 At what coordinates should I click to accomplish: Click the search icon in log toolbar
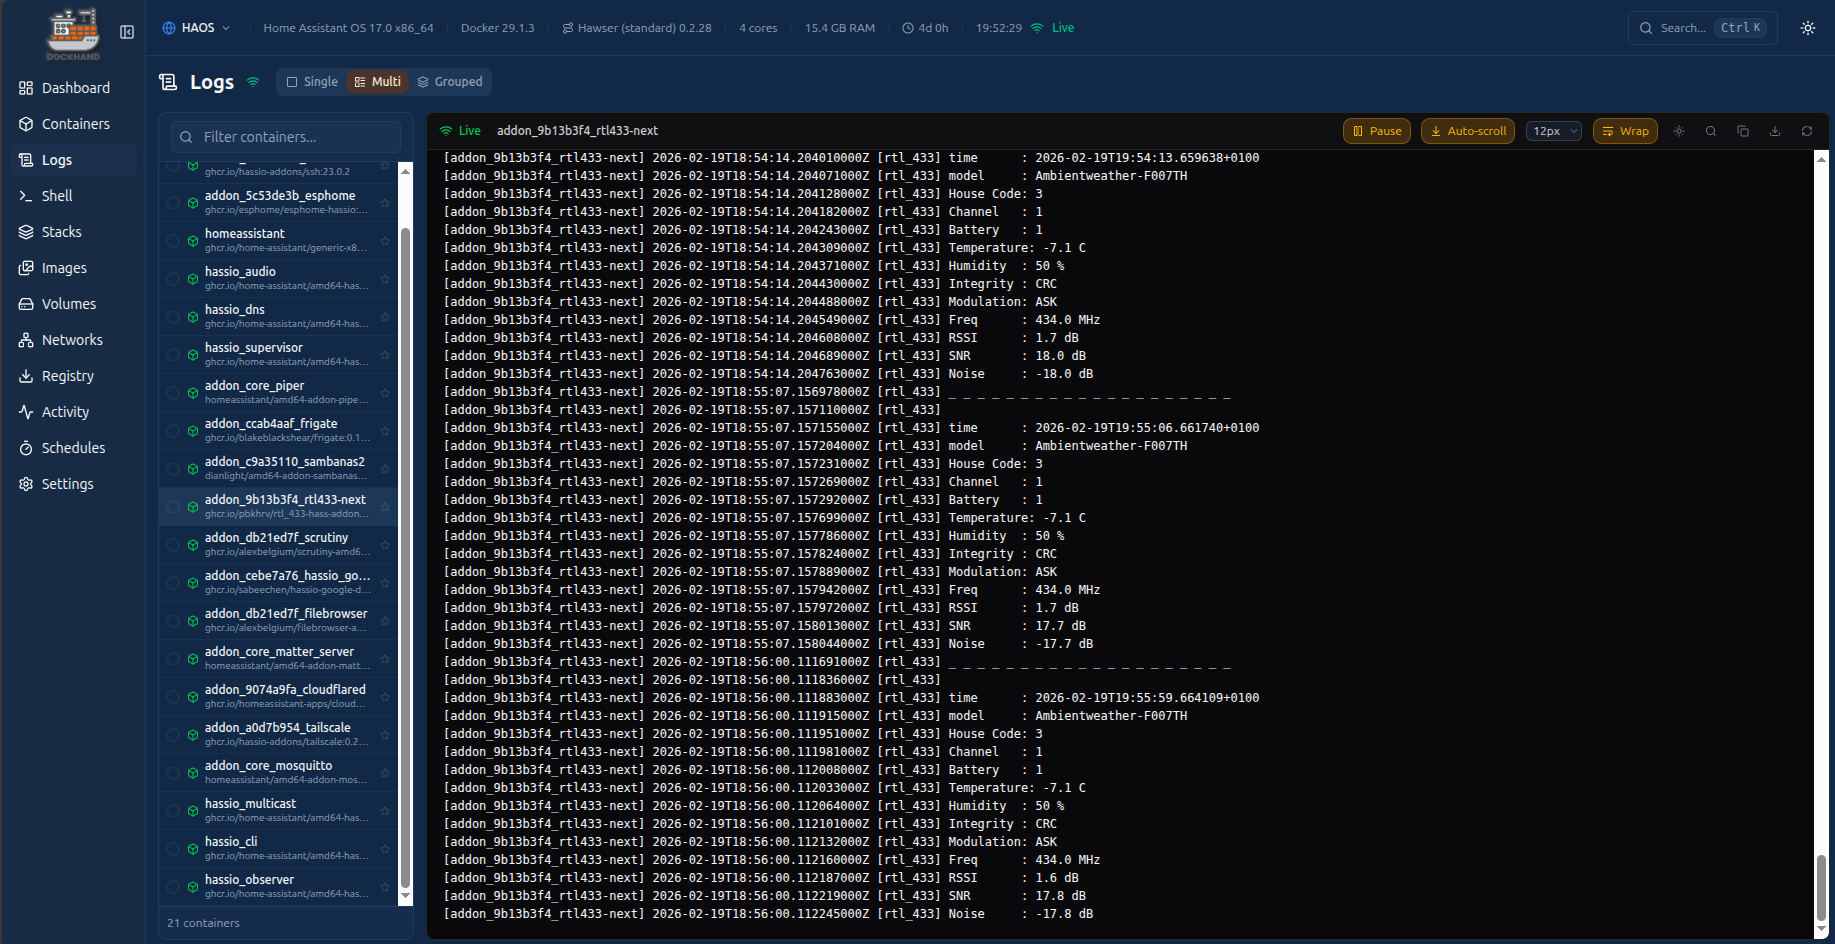(1711, 131)
